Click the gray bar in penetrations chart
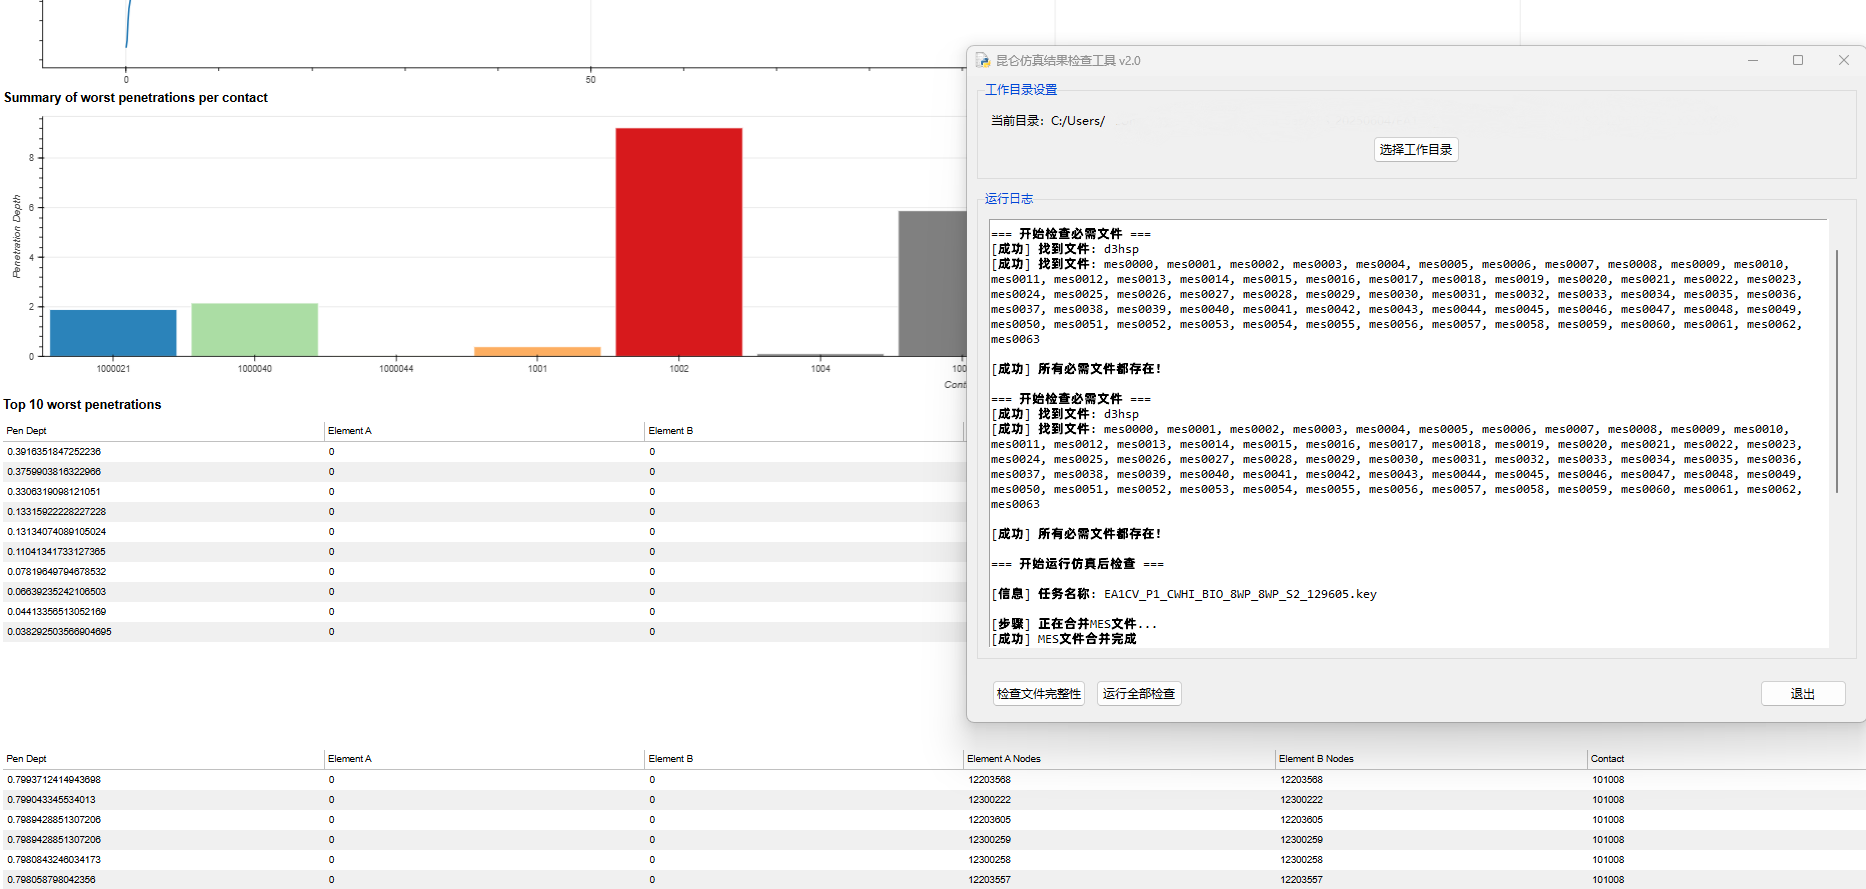 [931, 283]
